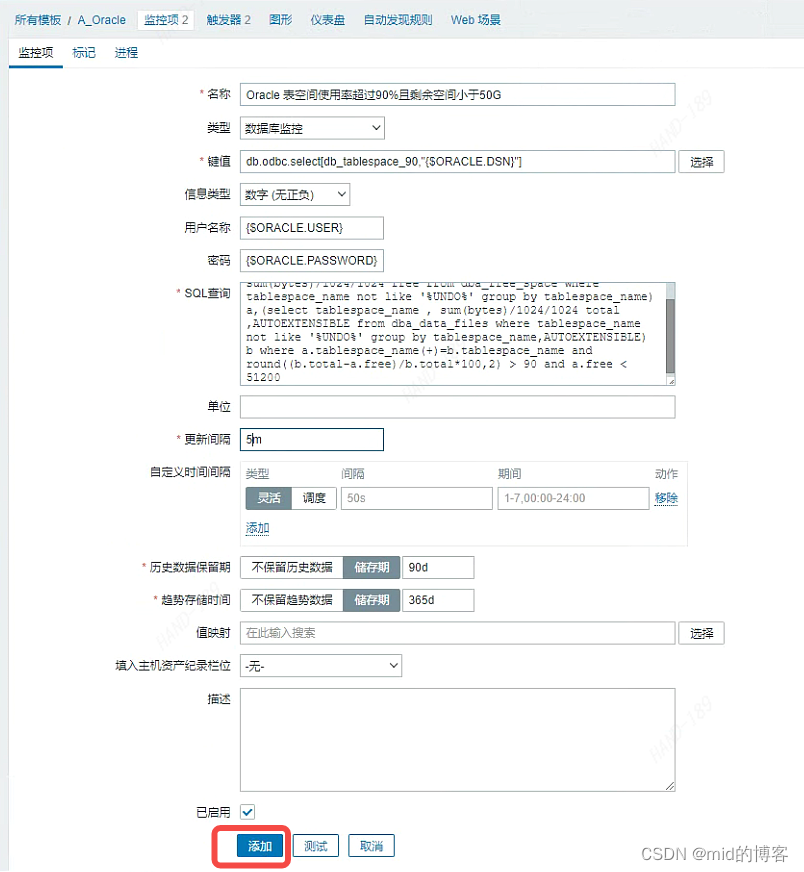Open the 所有模板 breadcrumb link

point(38,20)
